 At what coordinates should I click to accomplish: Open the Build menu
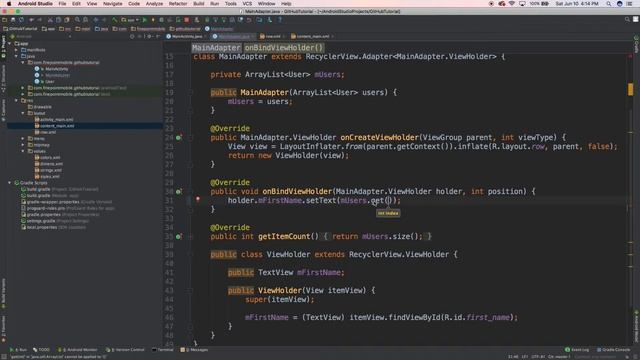point(199,4)
